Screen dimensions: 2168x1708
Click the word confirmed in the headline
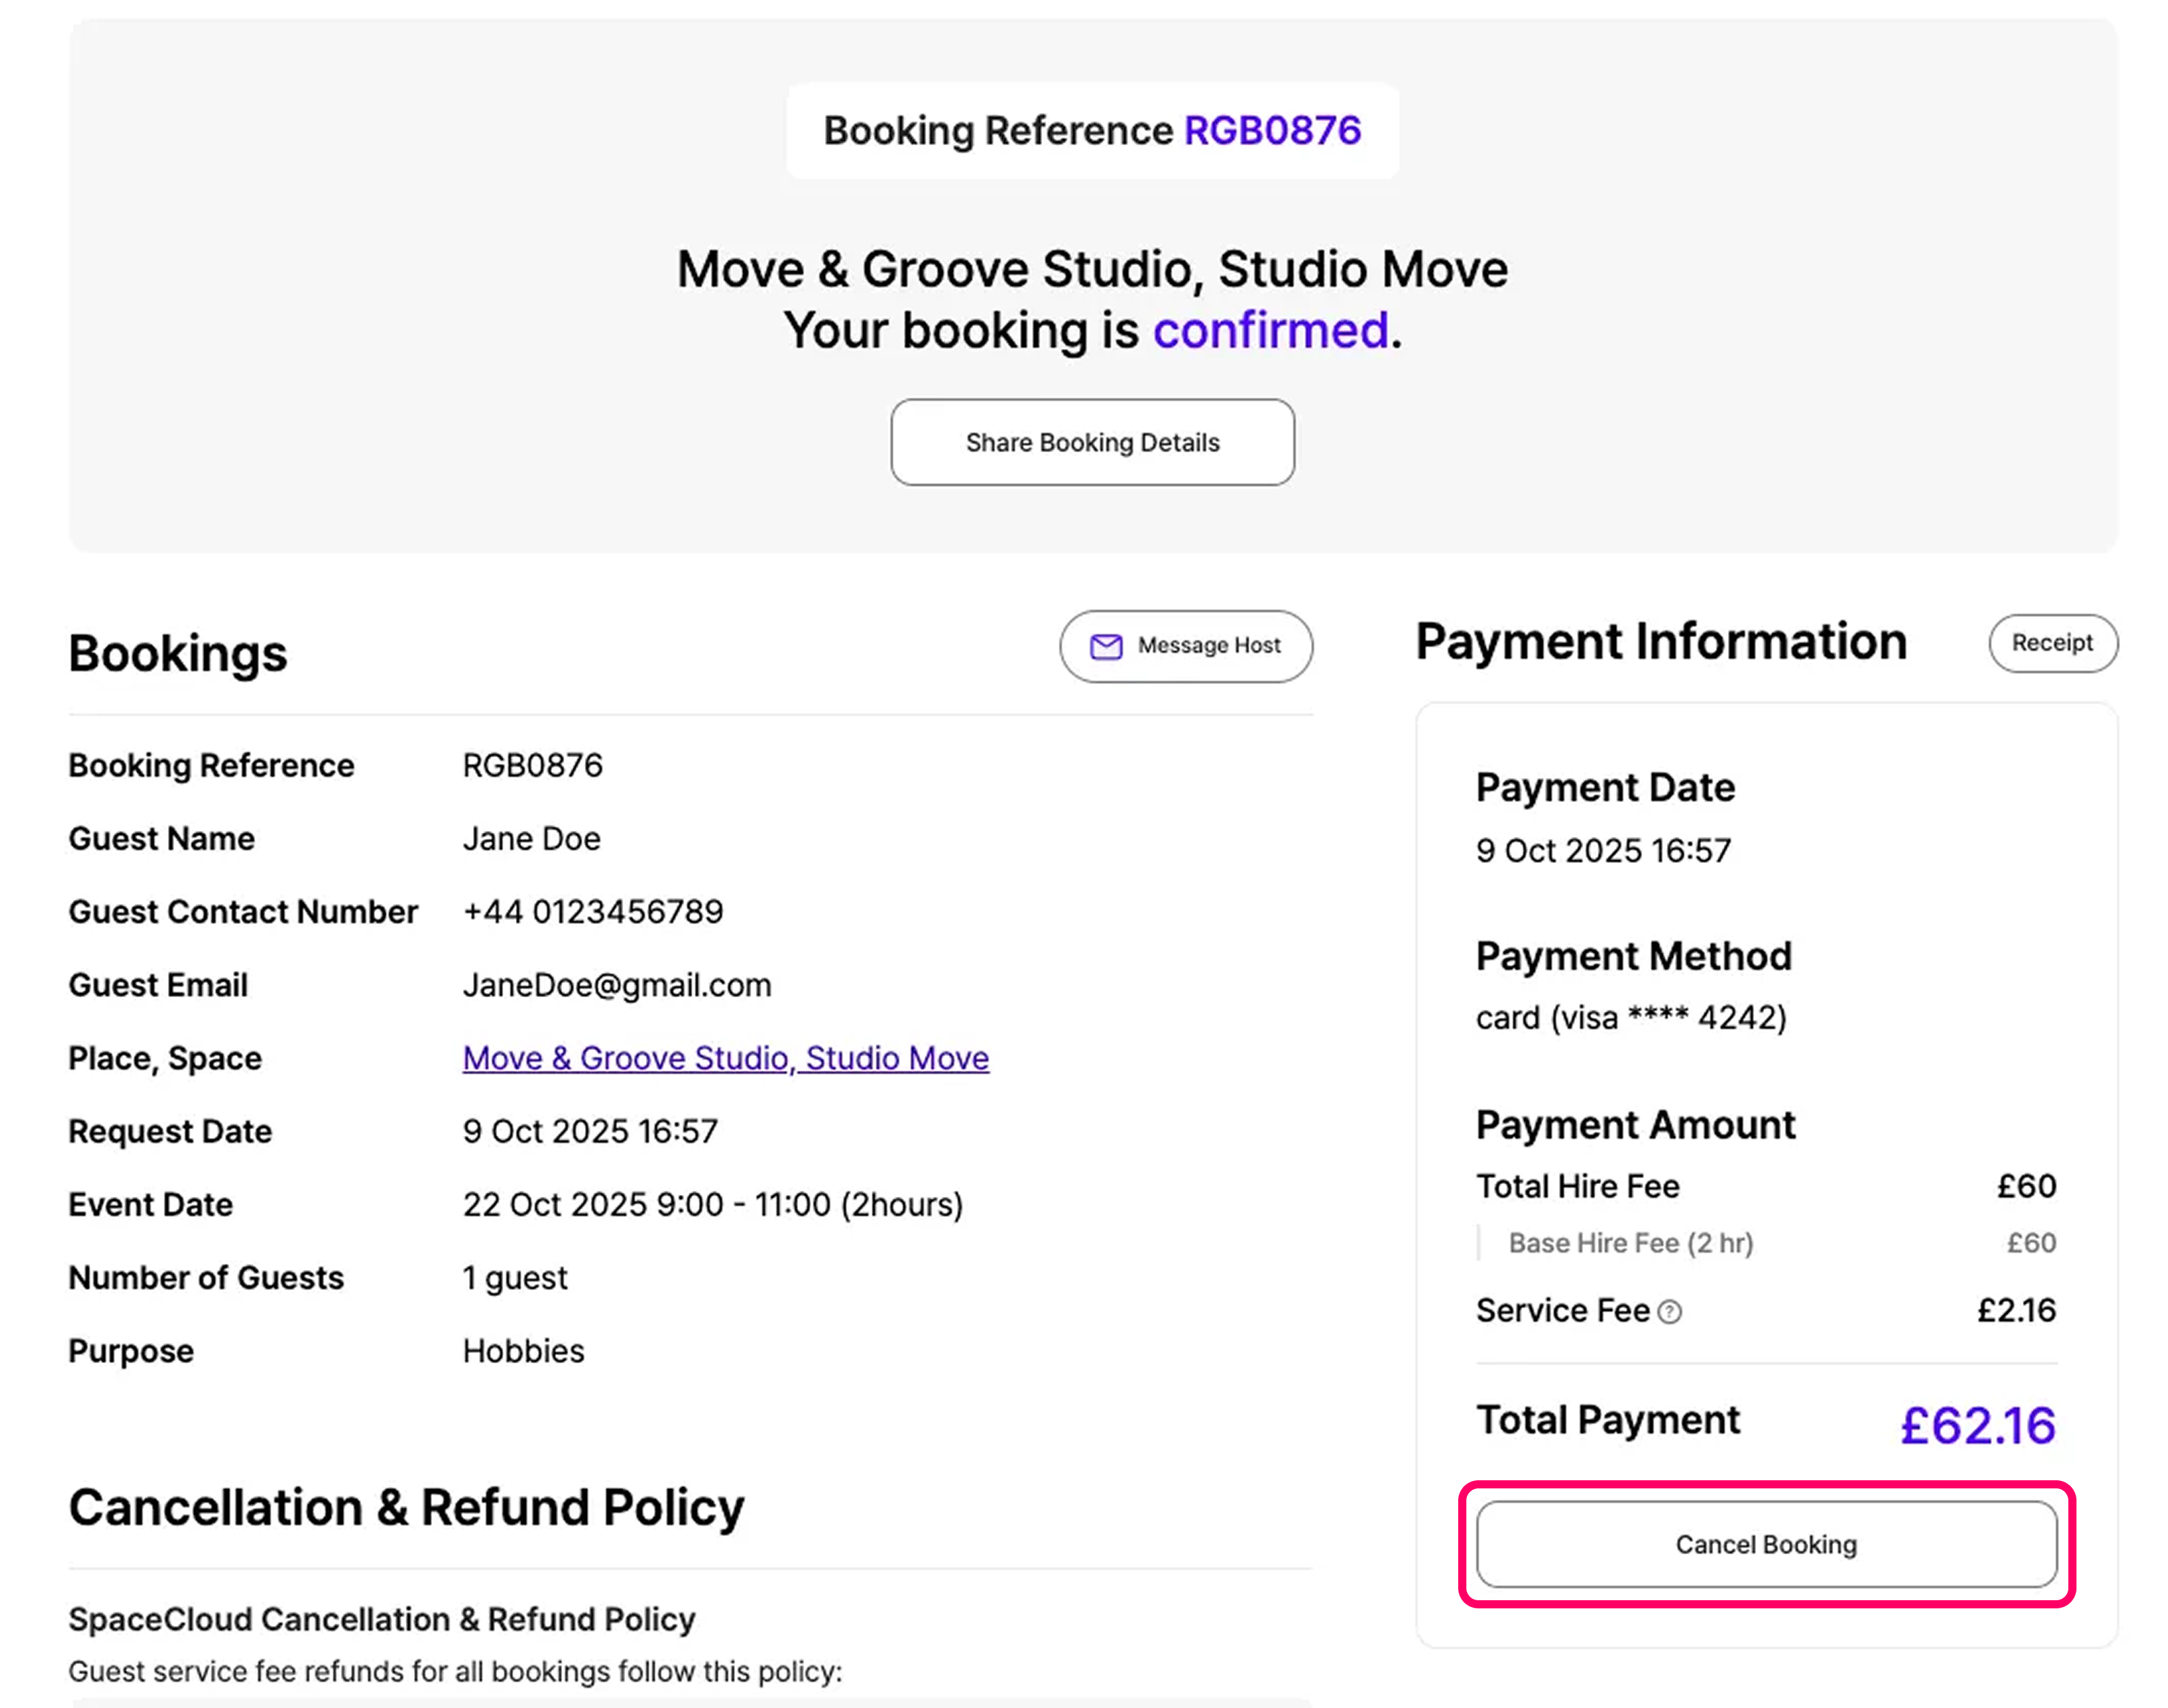(x=1270, y=331)
